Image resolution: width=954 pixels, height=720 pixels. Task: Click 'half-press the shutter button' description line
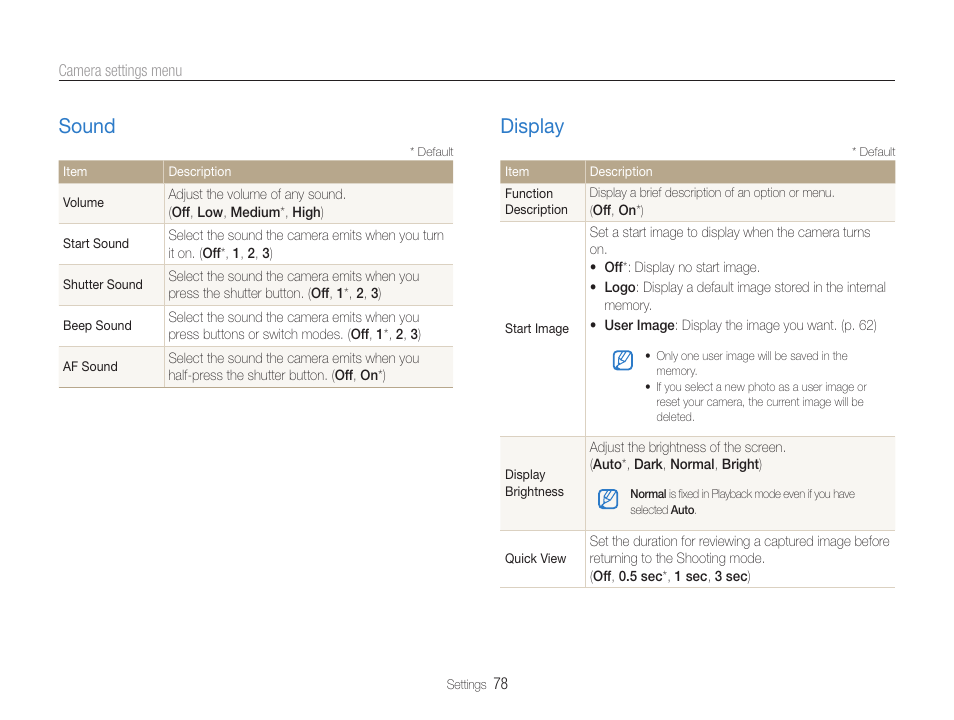click(x=277, y=376)
